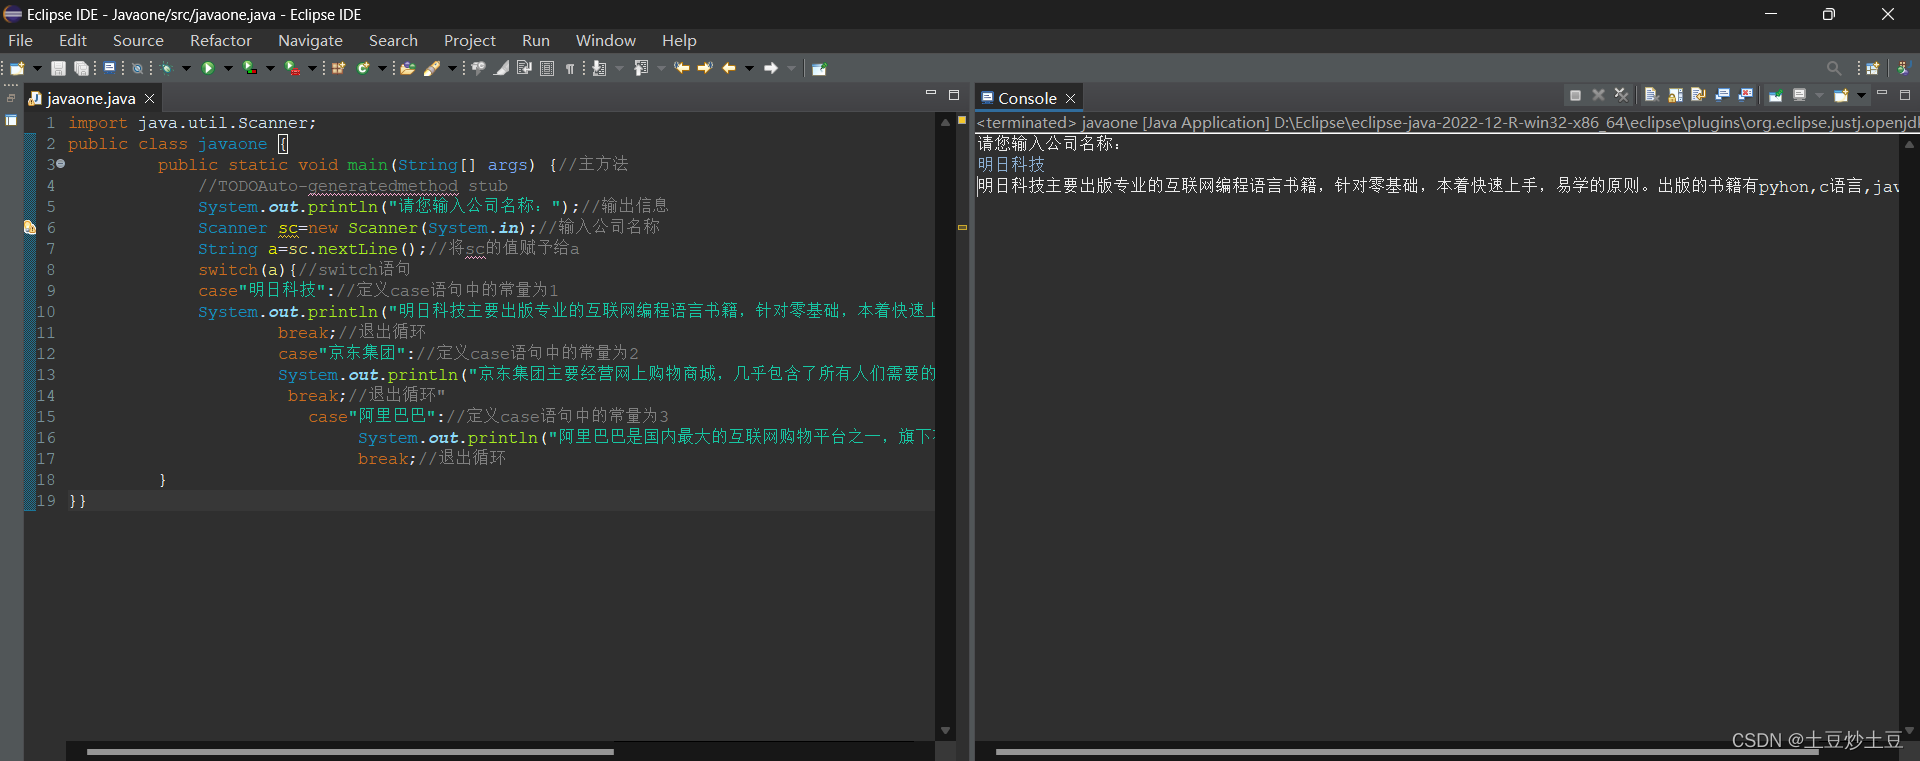
Task: Toggle editor Word Wrap
Action: point(524,68)
